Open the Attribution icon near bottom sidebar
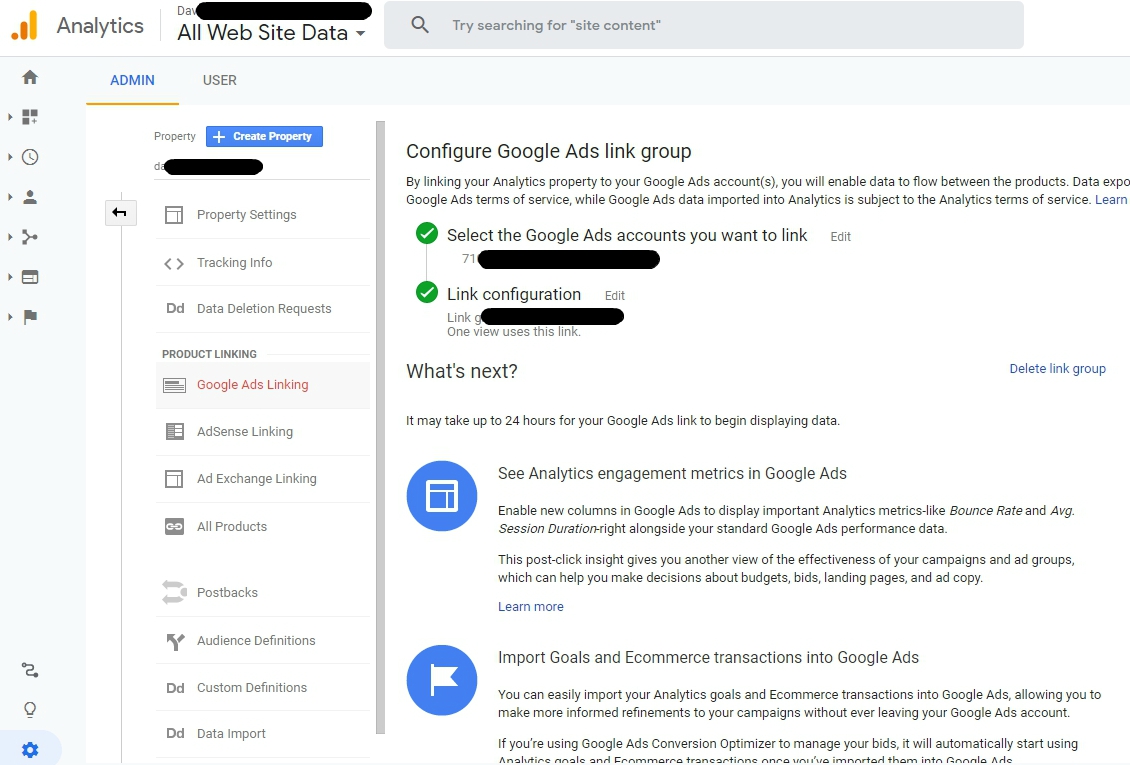1130x765 pixels. coord(30,670)
